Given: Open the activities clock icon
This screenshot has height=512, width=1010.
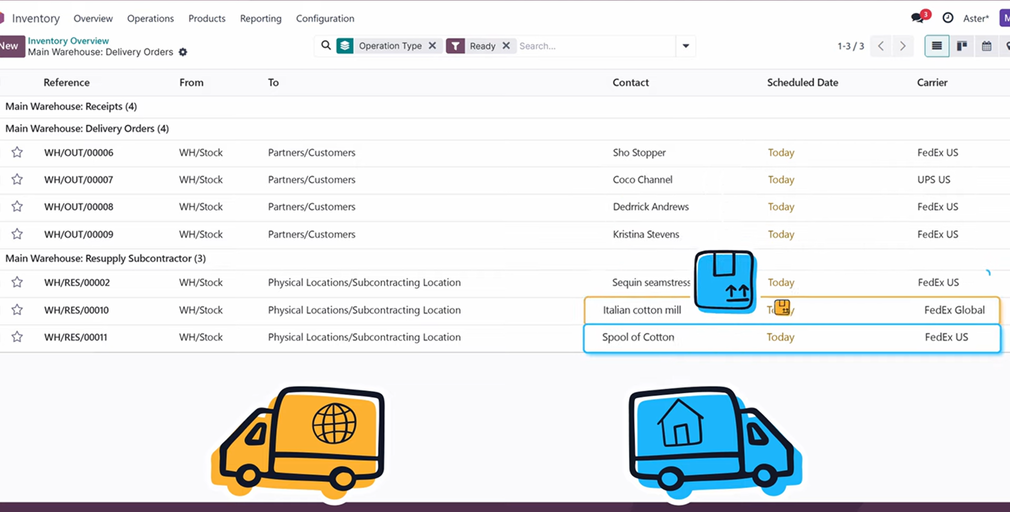Looking at the screenshot, I should (948, 18).
